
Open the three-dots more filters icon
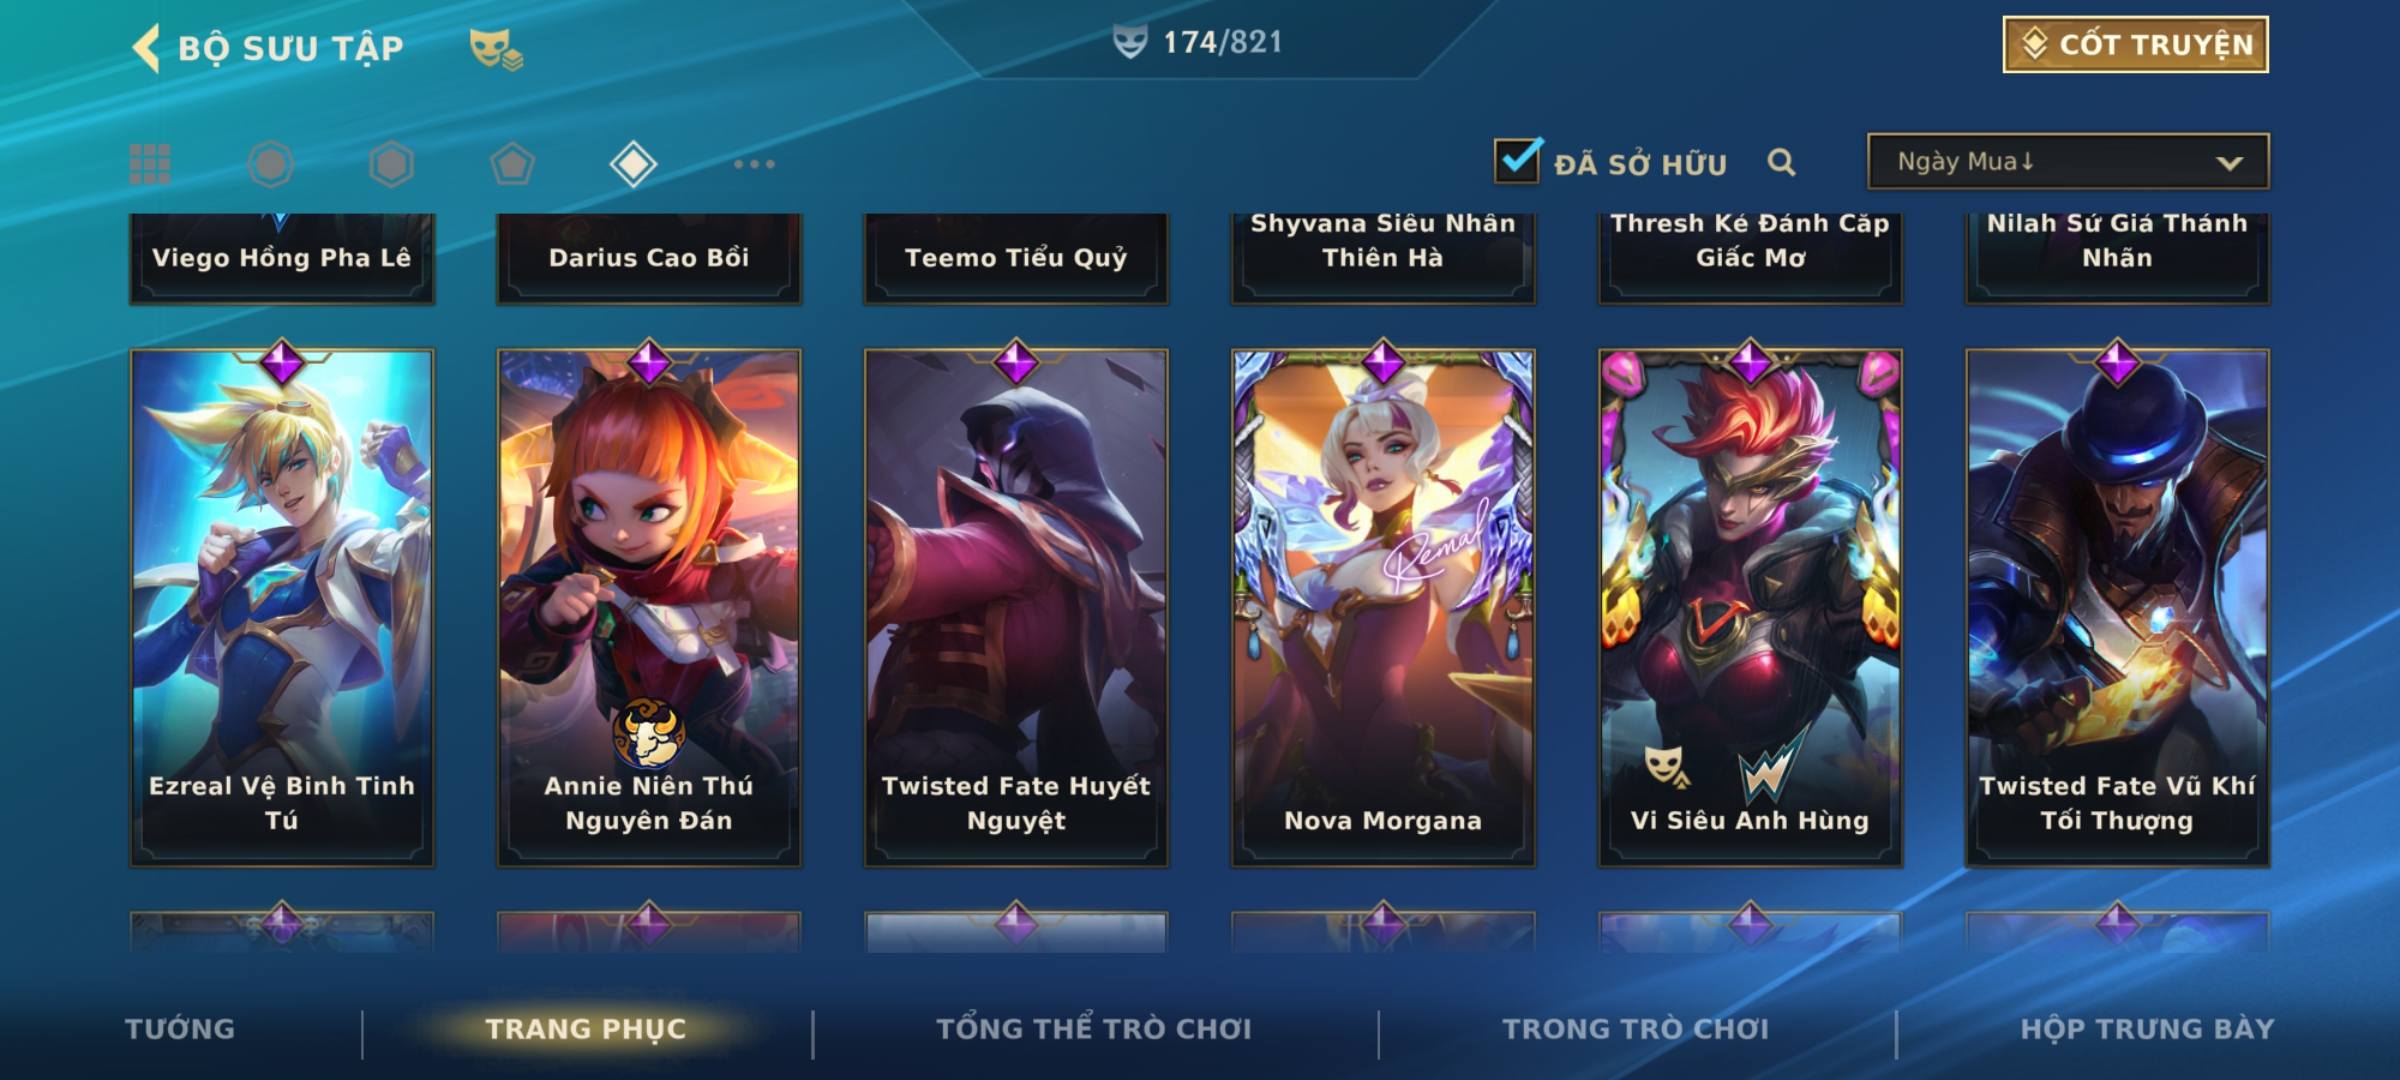click(754, 164)
